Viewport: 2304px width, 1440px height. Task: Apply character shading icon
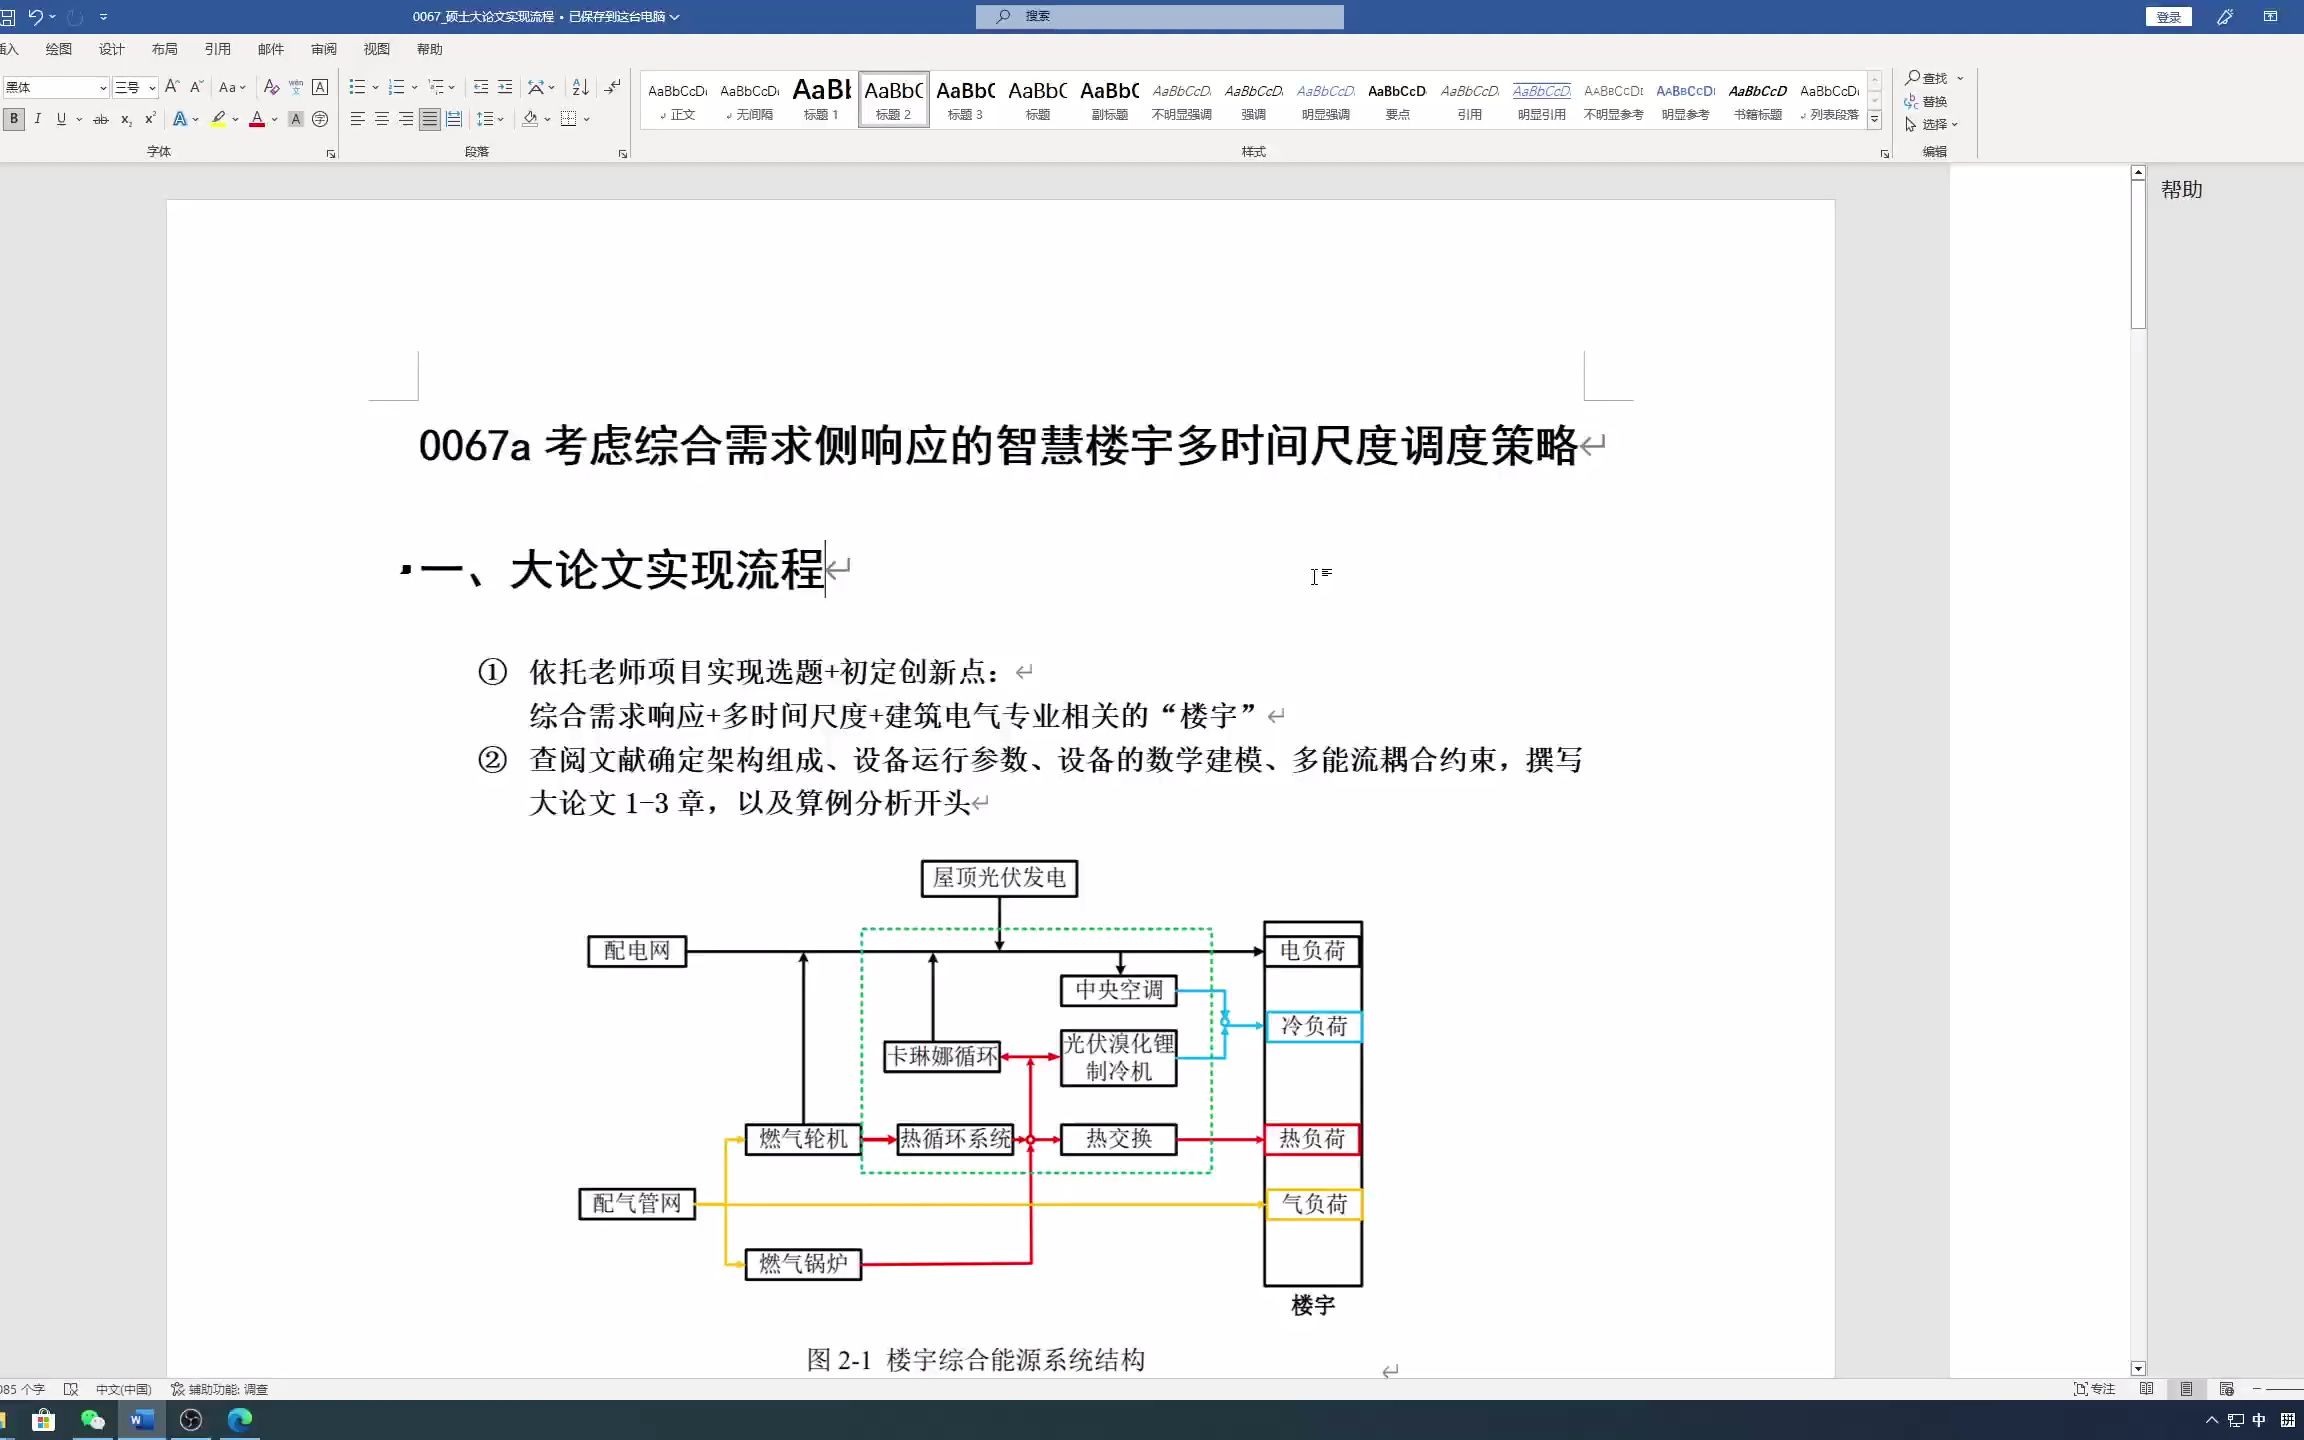tap(296, 119)
